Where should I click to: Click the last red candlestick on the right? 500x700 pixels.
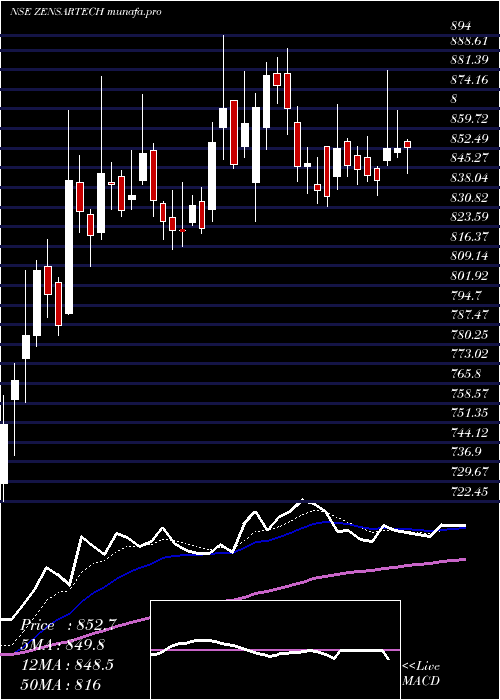(407, 144)
